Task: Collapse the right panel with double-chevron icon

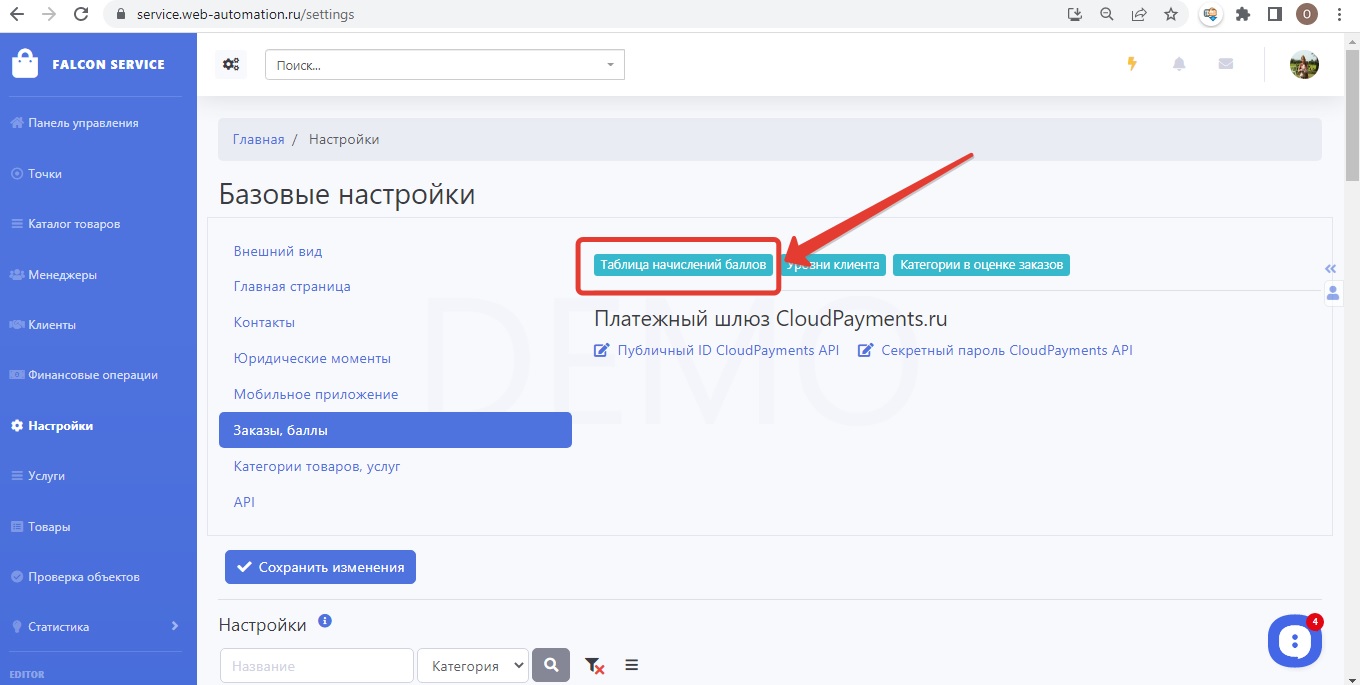Action: [1330, 269]
